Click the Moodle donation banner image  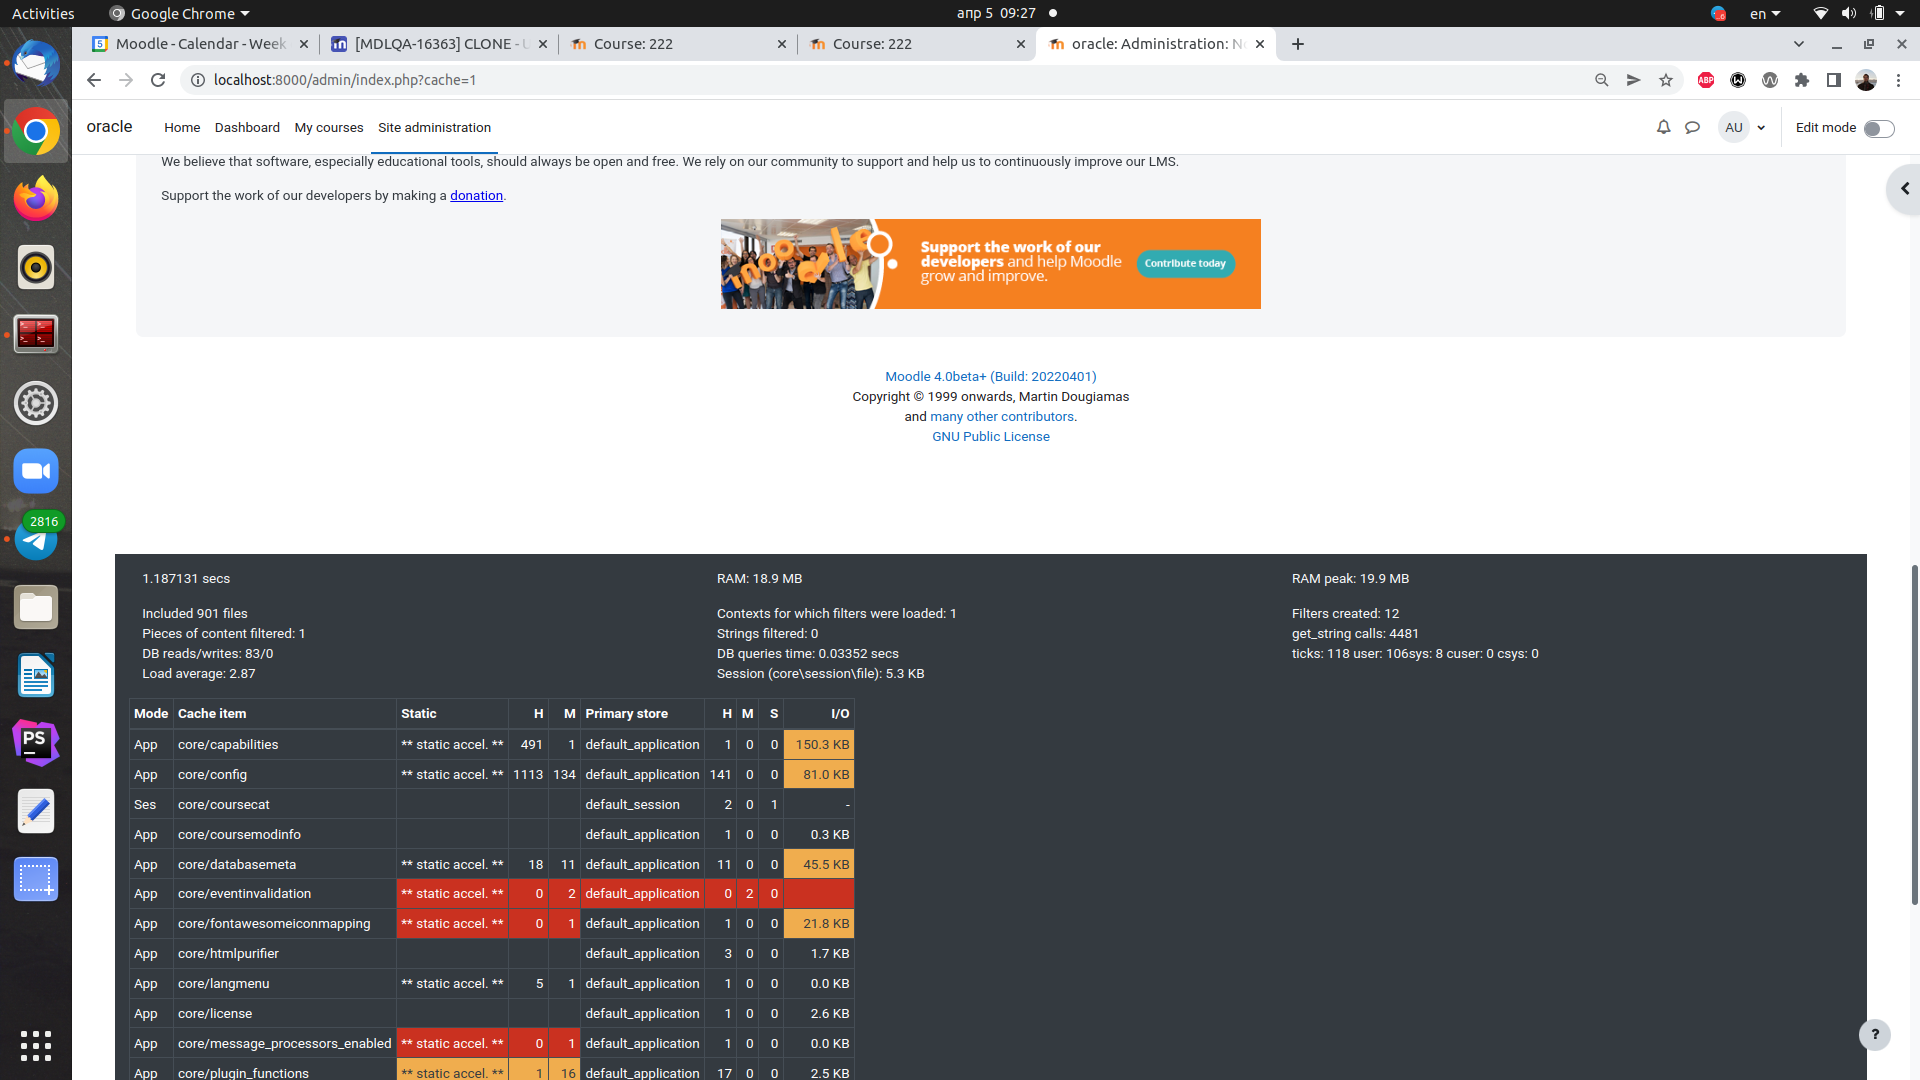(x=990, y=264)
